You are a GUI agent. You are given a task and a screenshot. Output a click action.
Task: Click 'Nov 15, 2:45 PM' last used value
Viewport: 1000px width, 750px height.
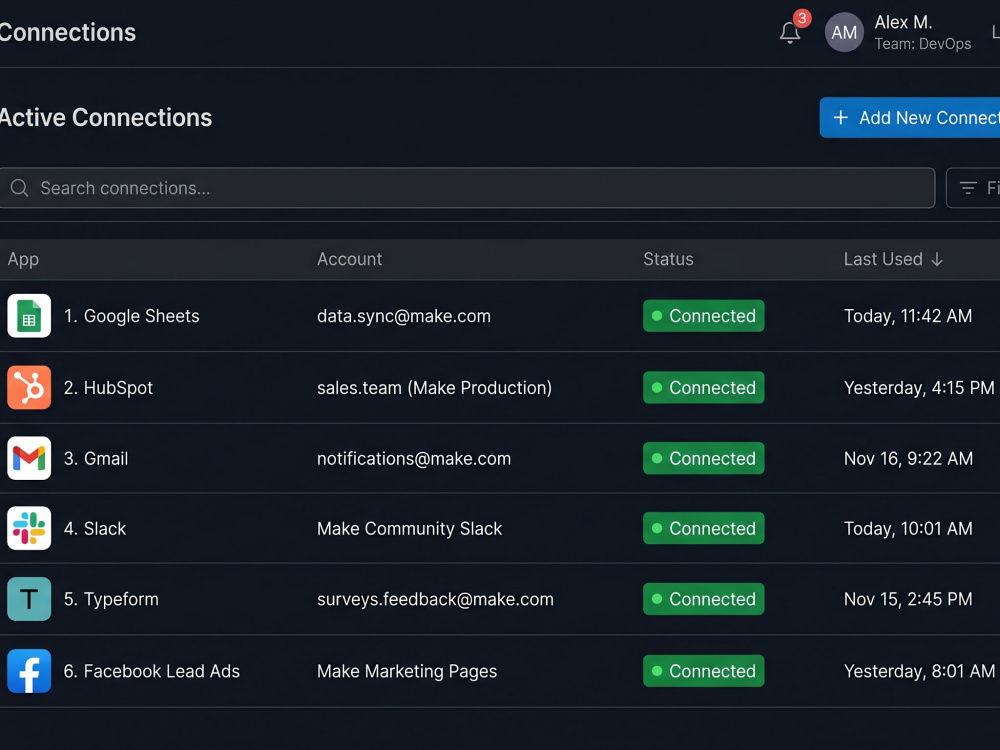908,599
